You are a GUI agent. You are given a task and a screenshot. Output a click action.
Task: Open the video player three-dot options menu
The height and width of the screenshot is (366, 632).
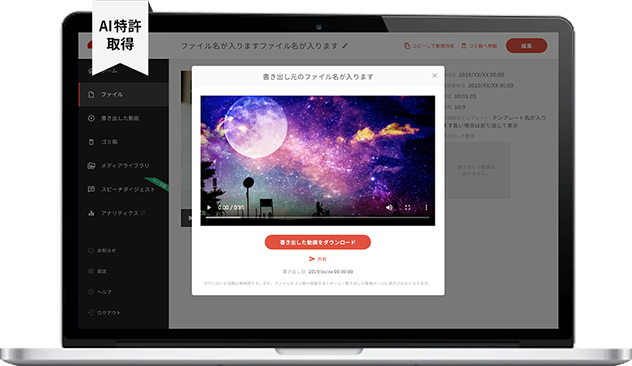click(x=426, y=208)
